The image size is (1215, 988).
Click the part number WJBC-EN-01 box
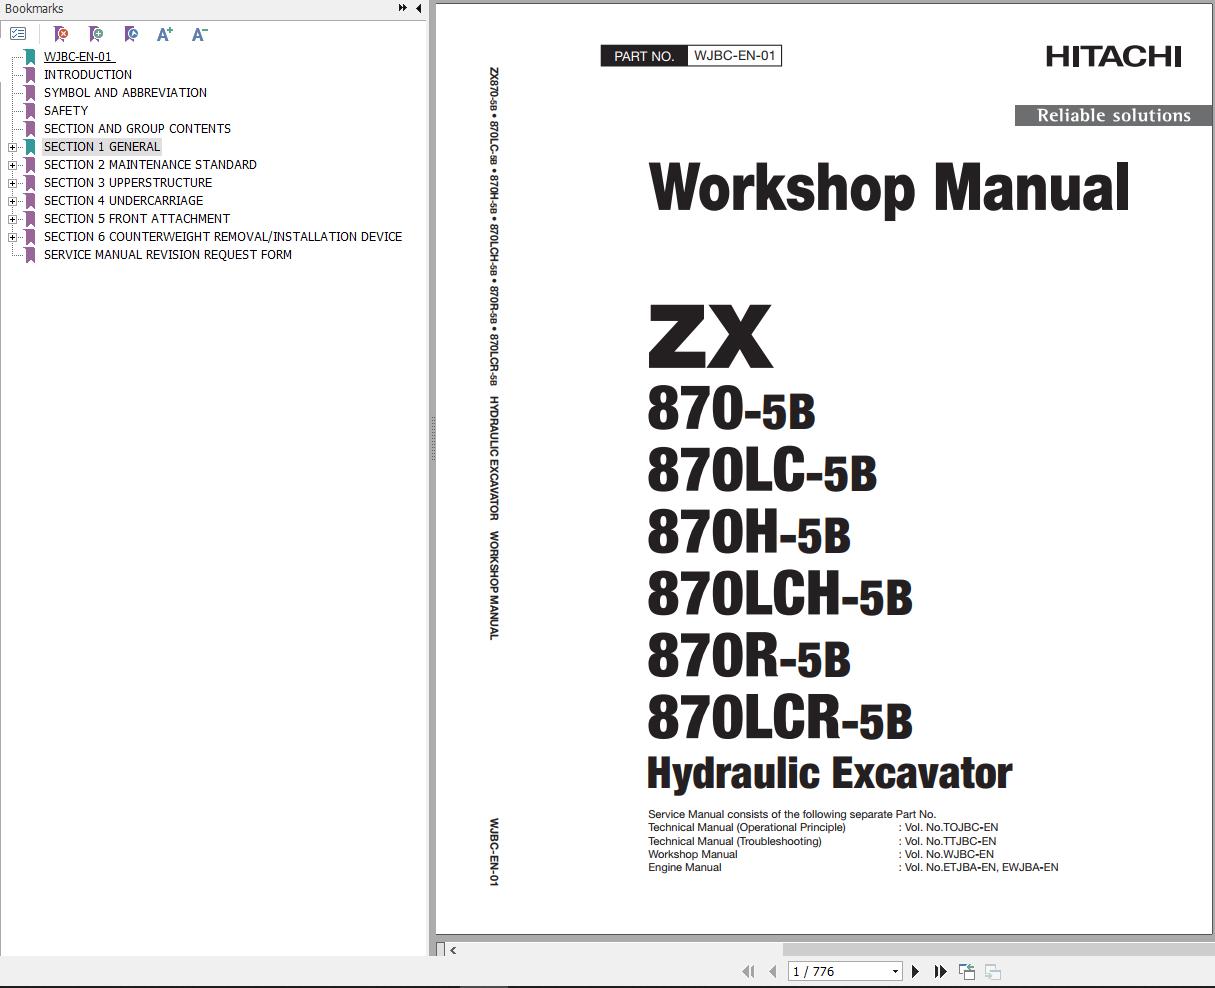735,56
